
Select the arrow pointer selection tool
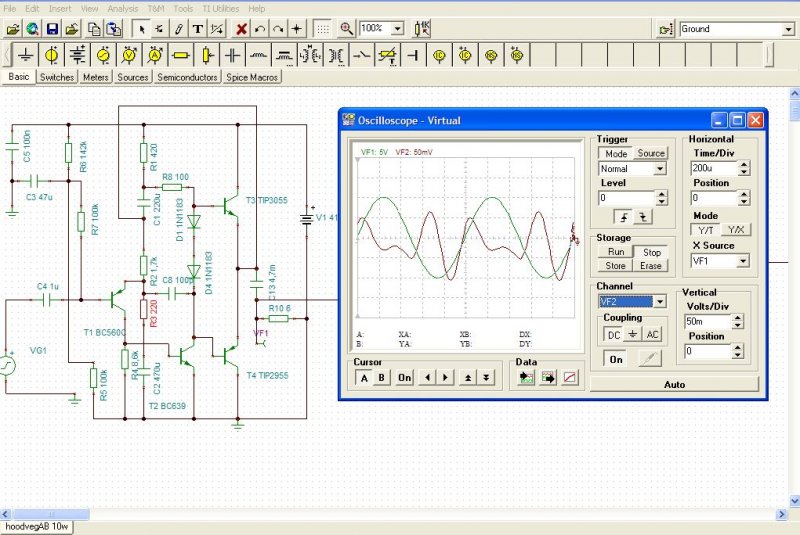(141, 29)
